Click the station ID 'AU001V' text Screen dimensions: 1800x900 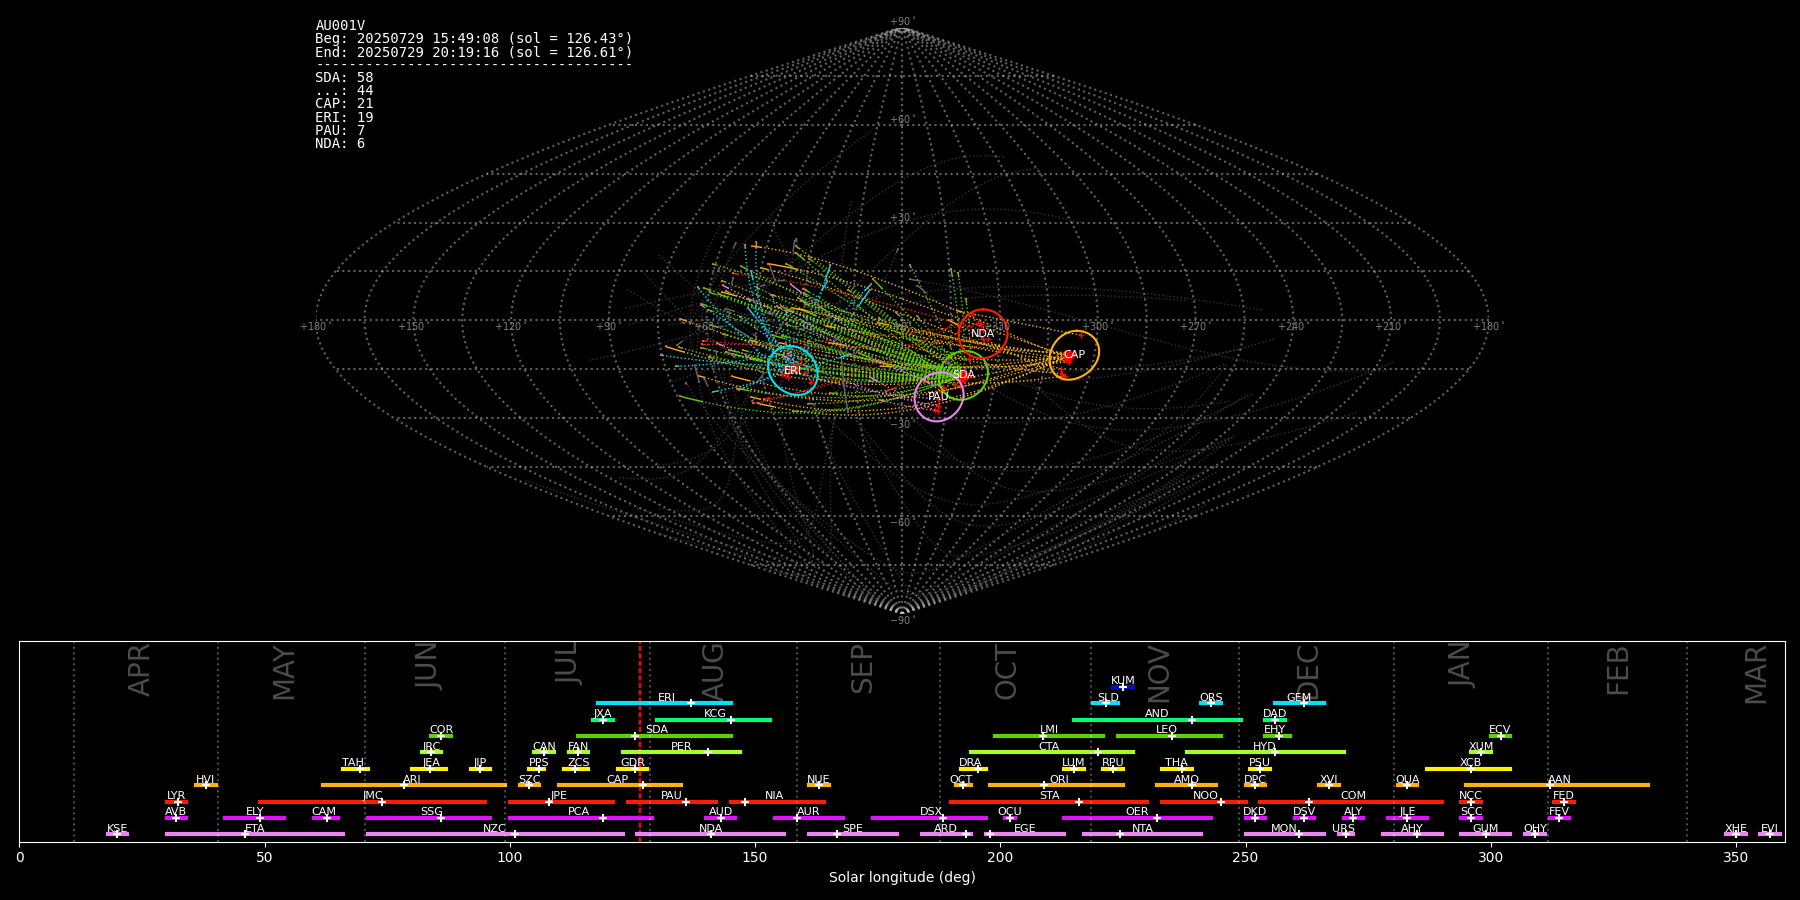pyautogui.click(x=340, y=26)
